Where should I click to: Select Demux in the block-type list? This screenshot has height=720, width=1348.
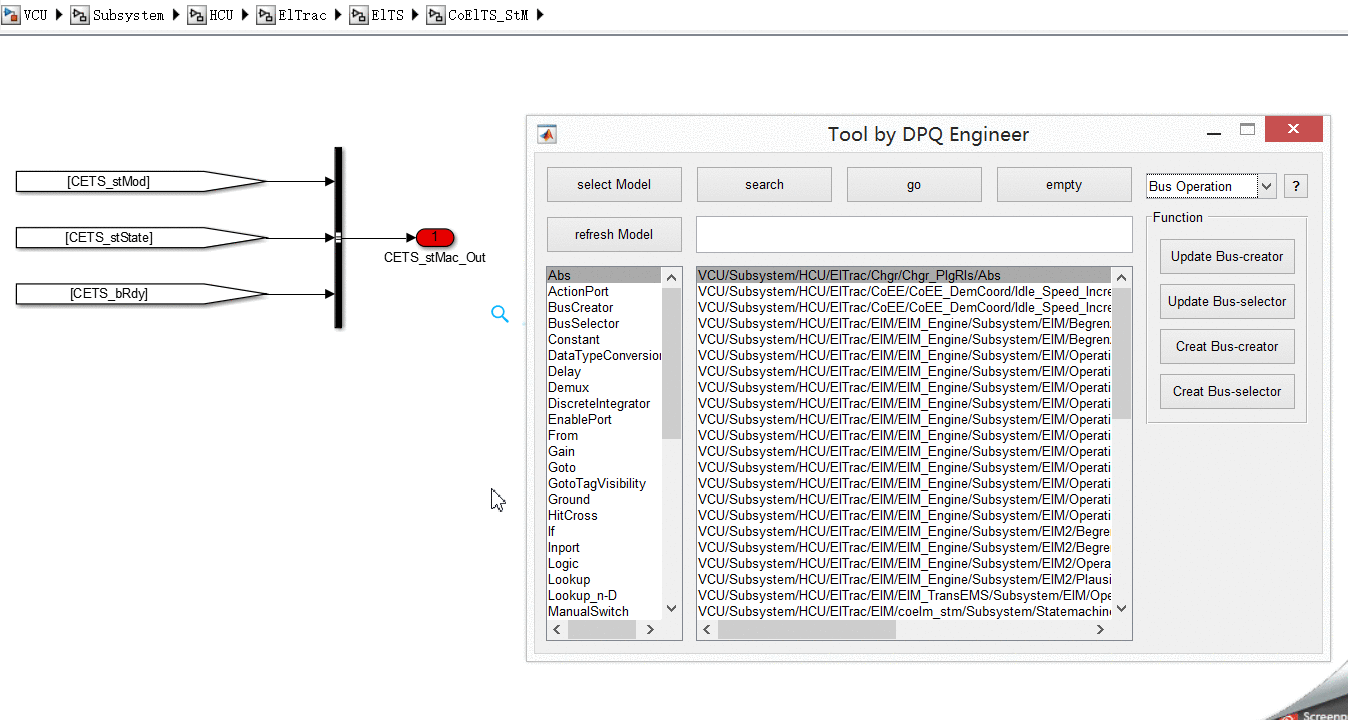(604, 387)
